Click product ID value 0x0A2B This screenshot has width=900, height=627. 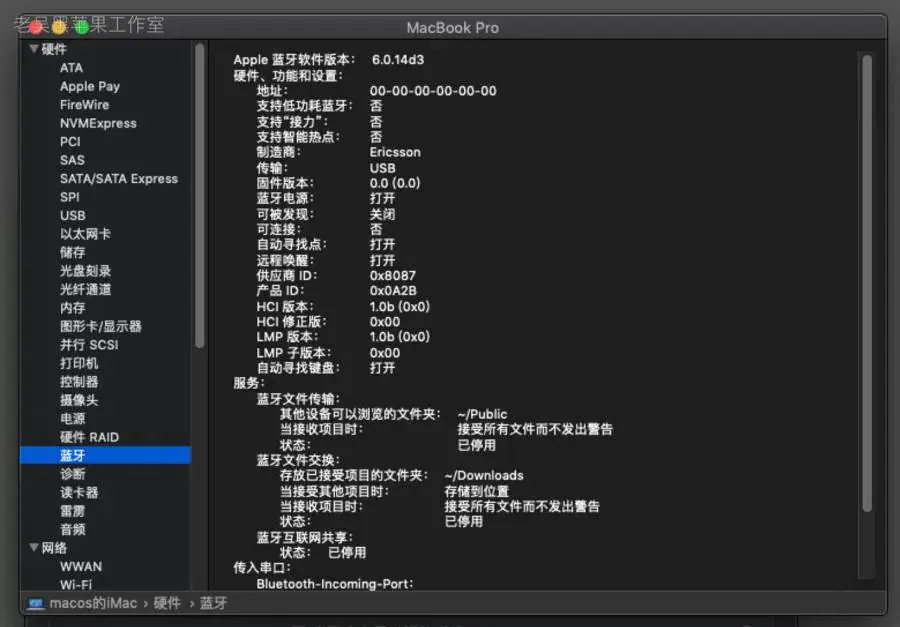pos(393,291)
